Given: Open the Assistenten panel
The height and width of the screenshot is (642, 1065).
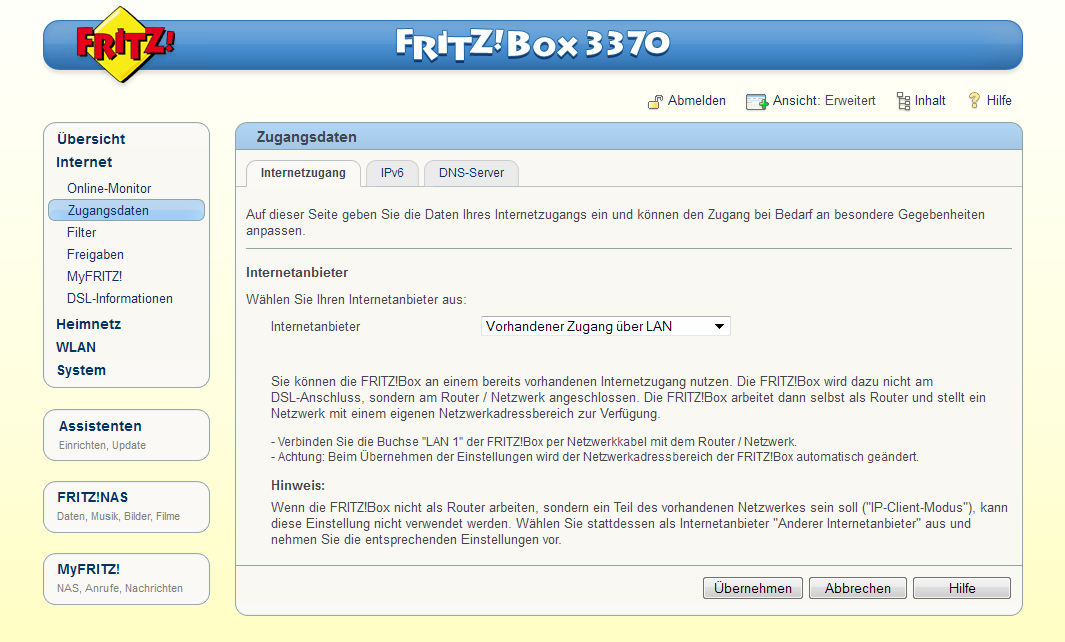Looking at the screenshot, I should [x=126, y=435].
